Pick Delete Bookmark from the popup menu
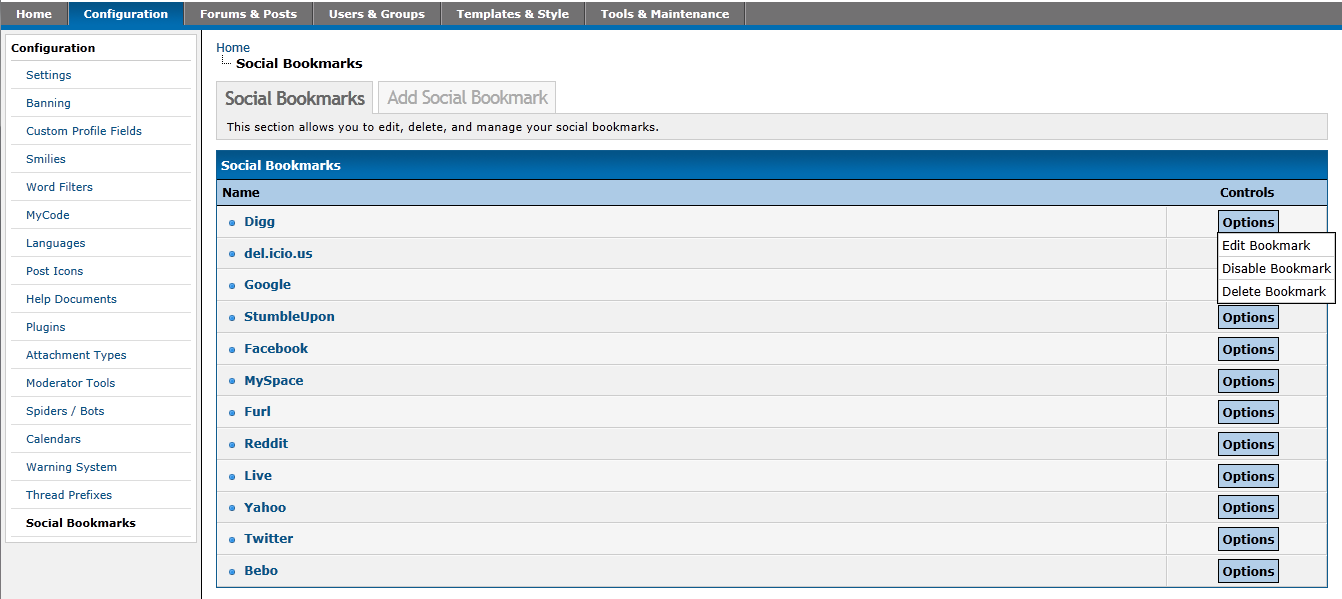 point(1273,292)
